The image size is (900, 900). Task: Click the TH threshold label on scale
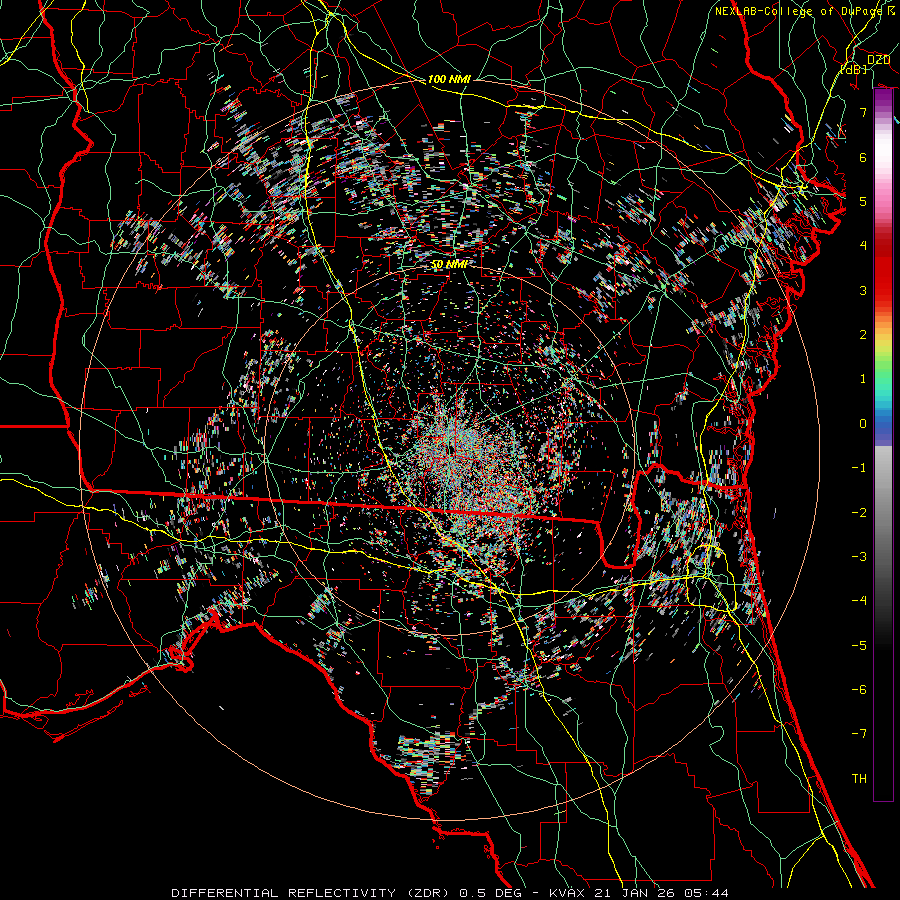(859, 779)
